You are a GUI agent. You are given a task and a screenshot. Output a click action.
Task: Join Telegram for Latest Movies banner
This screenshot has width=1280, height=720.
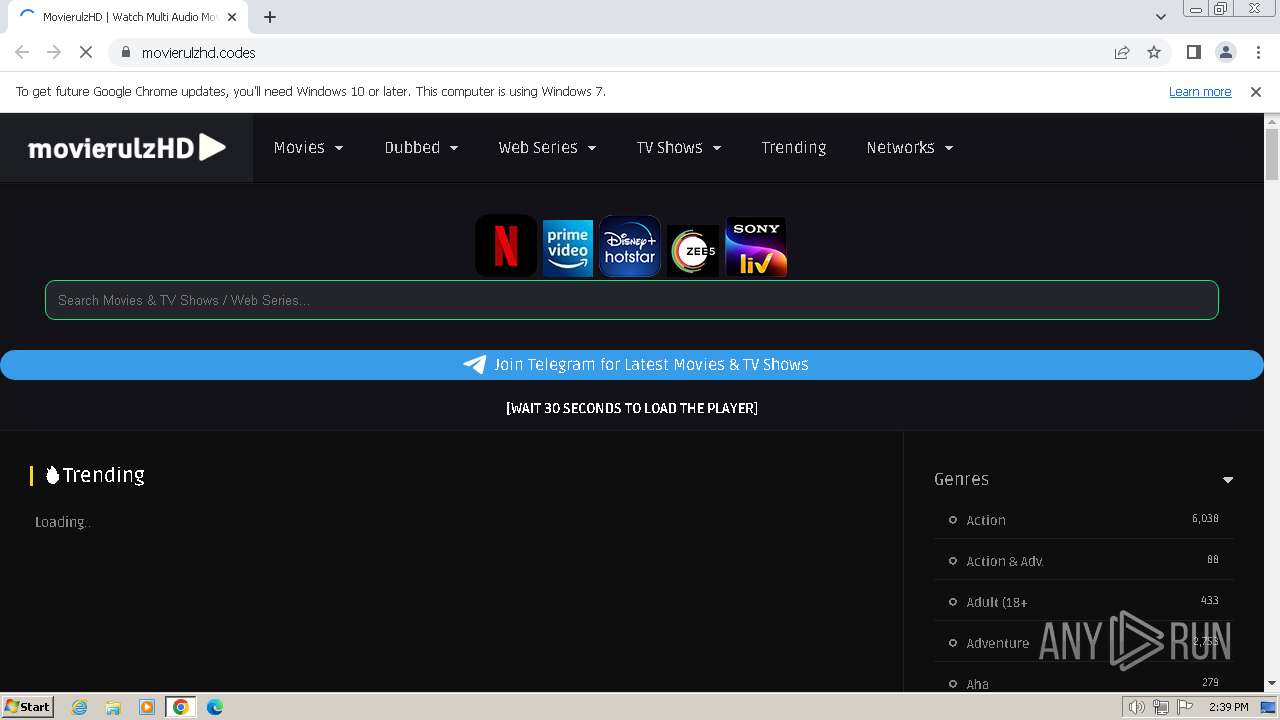pos(632,365)
